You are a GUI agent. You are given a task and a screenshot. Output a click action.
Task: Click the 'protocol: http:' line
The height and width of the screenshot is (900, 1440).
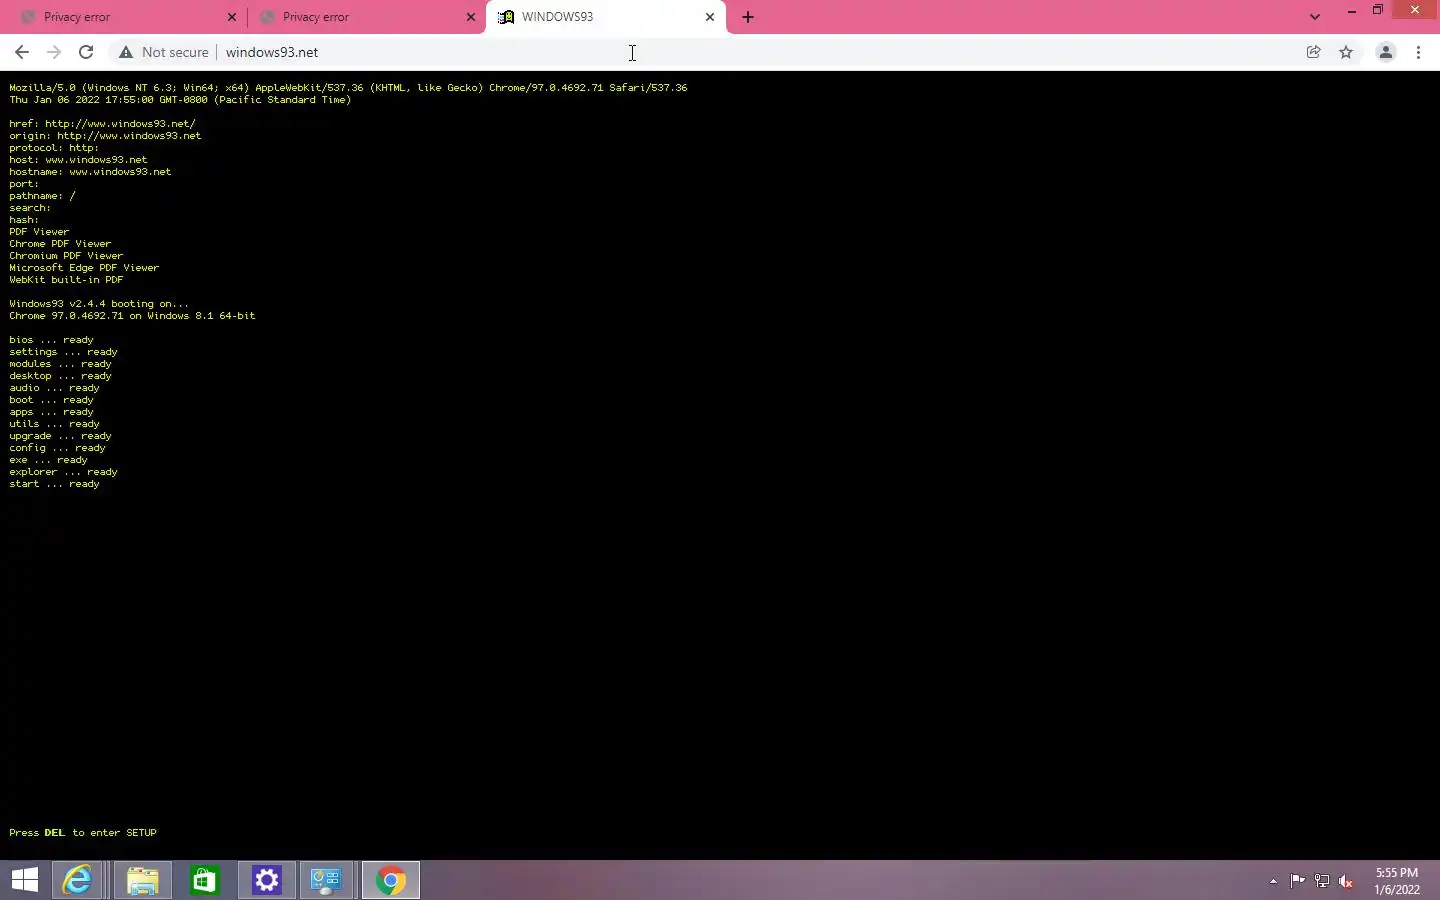click(x=54, y=148)
